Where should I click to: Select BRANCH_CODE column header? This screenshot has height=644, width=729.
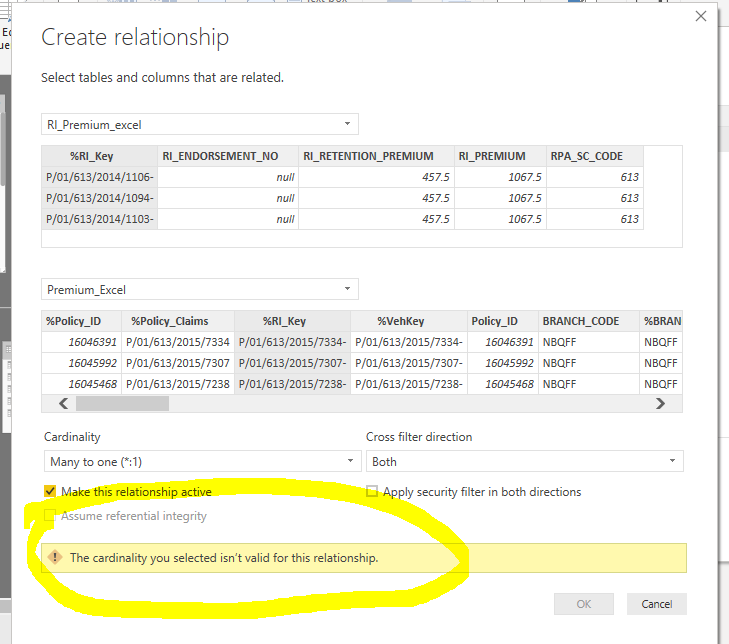coord(589,321)
